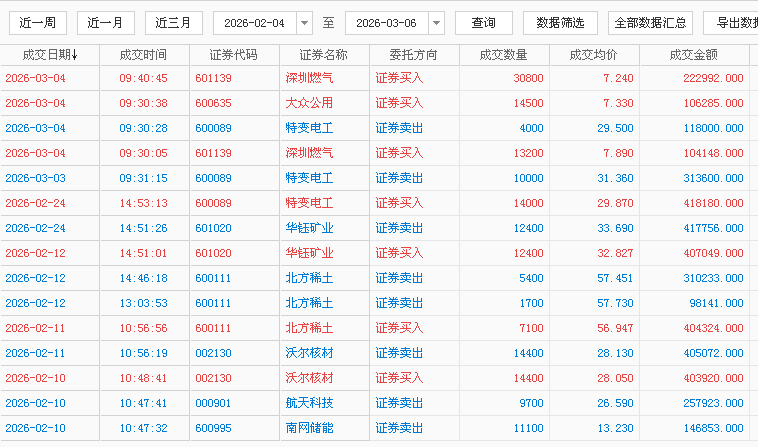758x447 pixels.
Task: Select price cell 32.827
Action: [615, 253]
